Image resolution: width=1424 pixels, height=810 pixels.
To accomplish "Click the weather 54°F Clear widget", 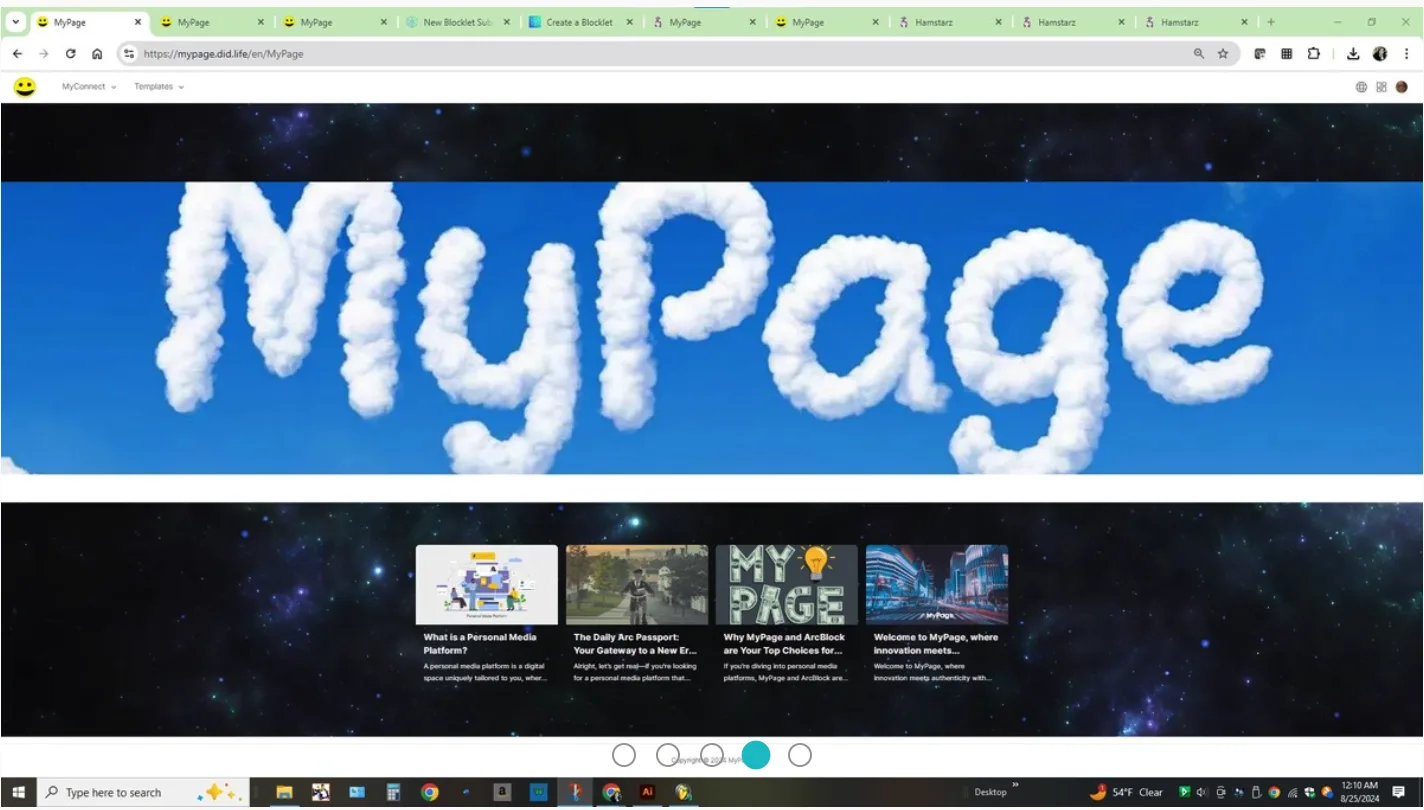I will click(1126, 792).
